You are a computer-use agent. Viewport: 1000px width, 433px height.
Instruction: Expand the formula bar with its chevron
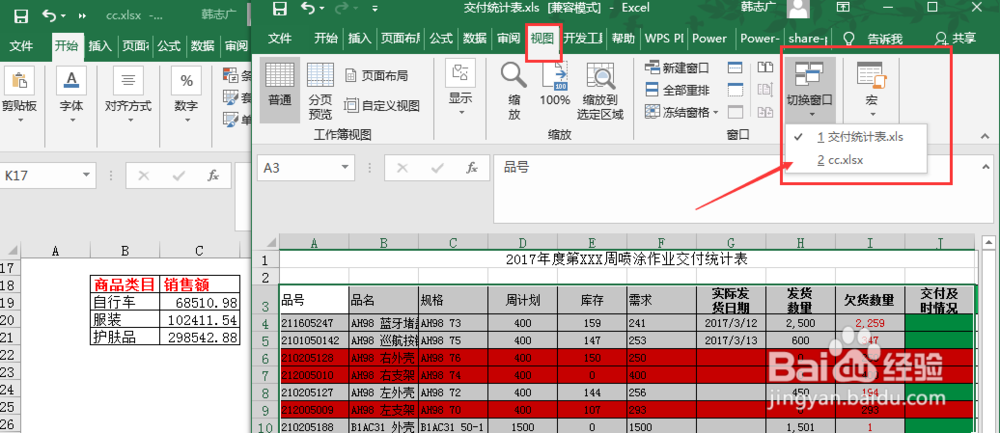pyautogui.click(x=986, y=166)
